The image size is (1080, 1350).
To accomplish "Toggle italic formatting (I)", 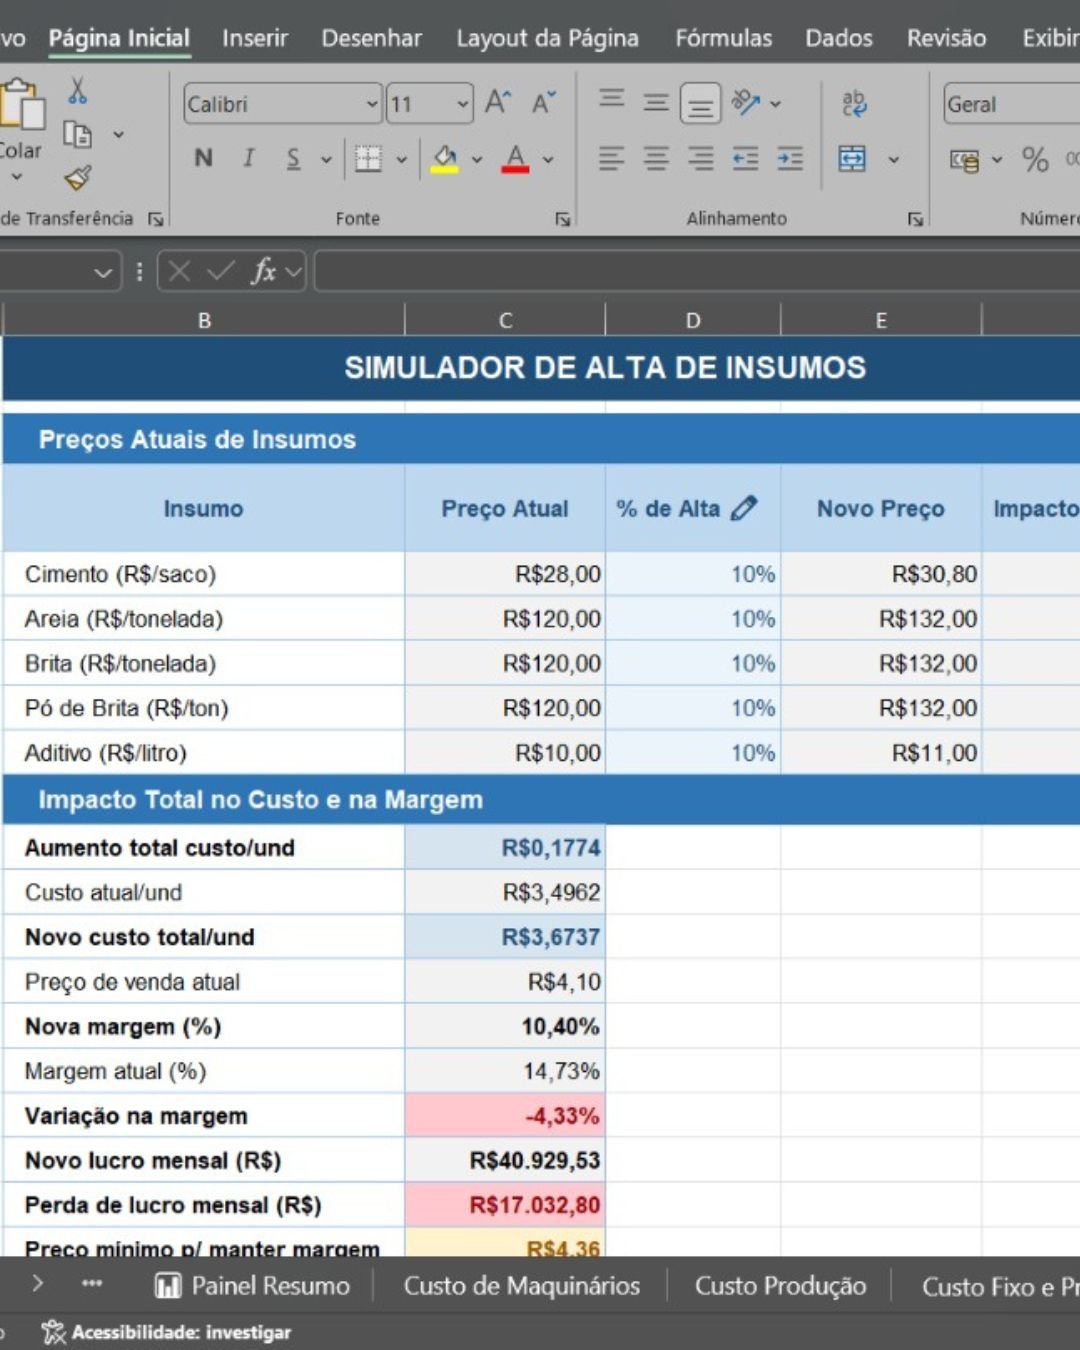I will [x=248, y=158].
